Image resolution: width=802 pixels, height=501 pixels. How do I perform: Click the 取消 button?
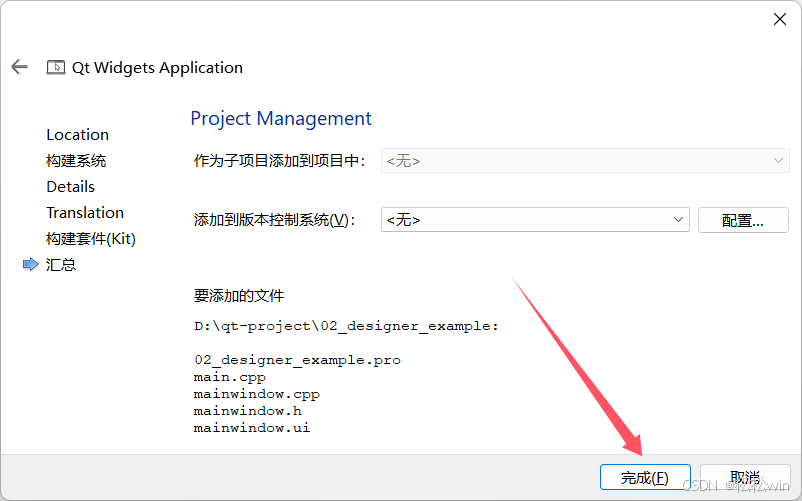pyautogui.click(x=745, y=477)
